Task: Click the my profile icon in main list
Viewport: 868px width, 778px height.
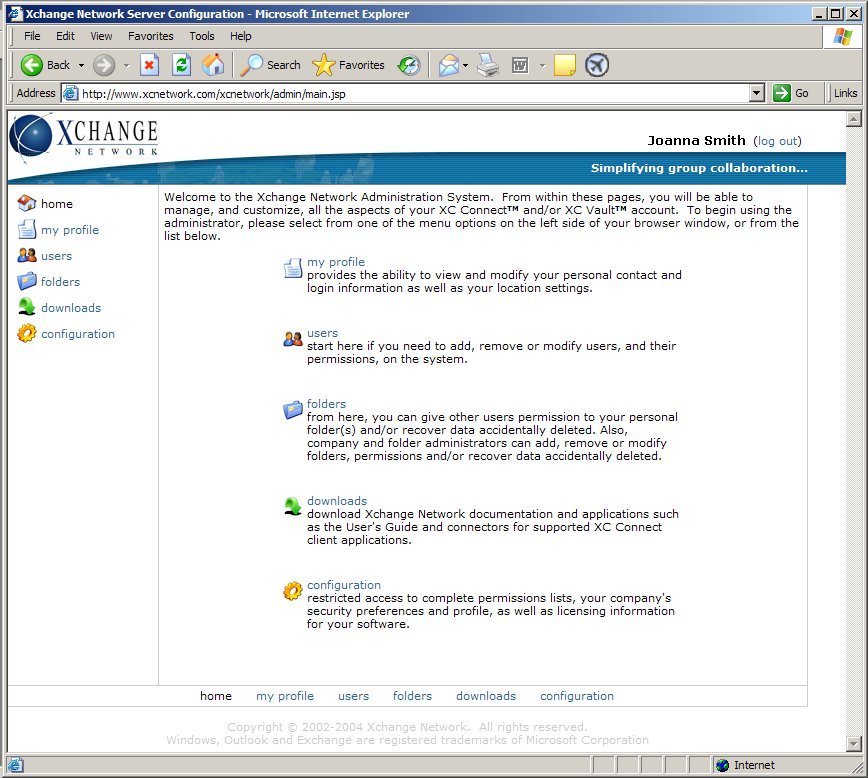Action: (x=293, y=268)
